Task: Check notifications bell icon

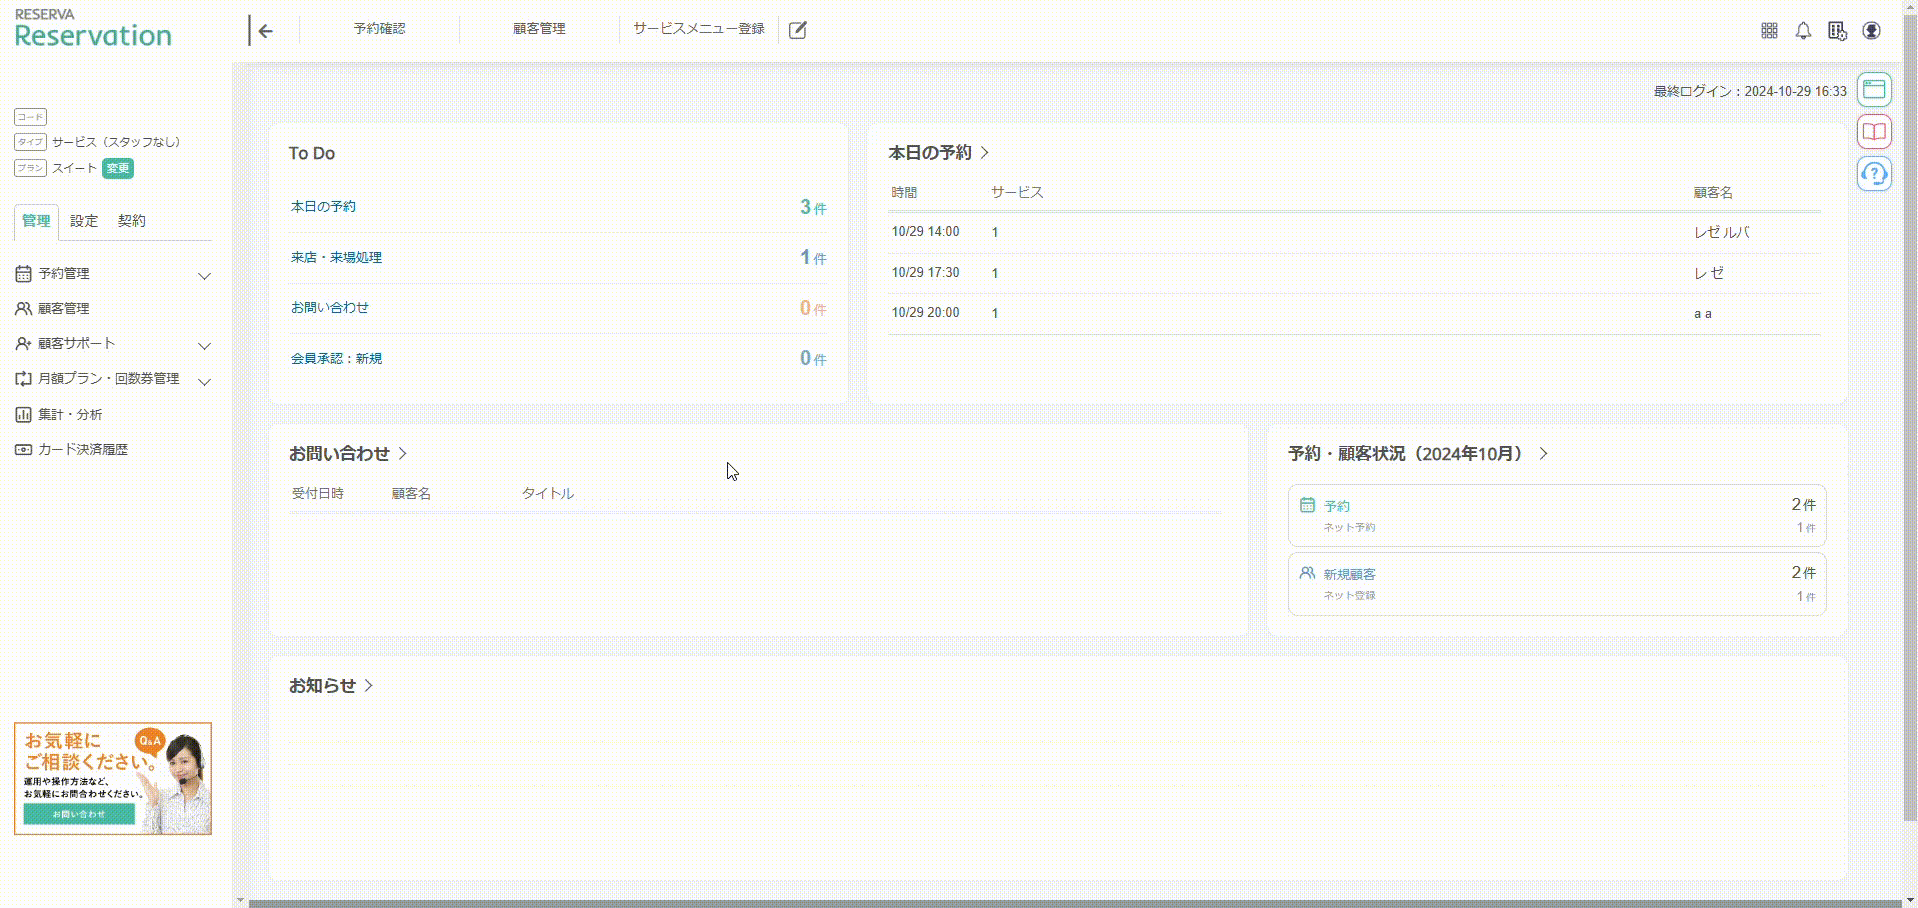Action: tap(1803, 31)
